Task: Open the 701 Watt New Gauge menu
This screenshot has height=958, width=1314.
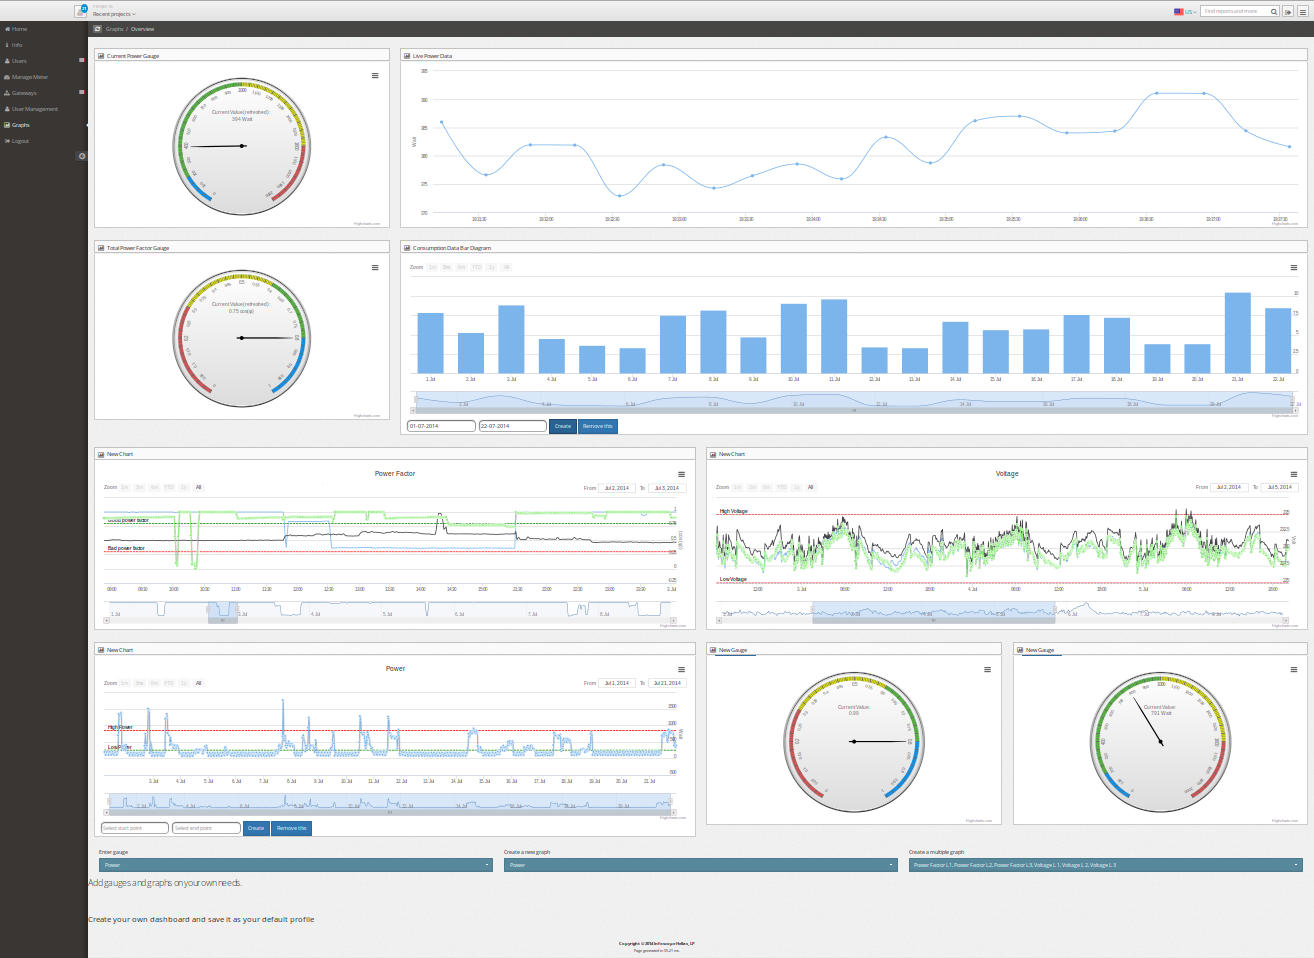Action: pyautogui.click(x=1293, y=670)
